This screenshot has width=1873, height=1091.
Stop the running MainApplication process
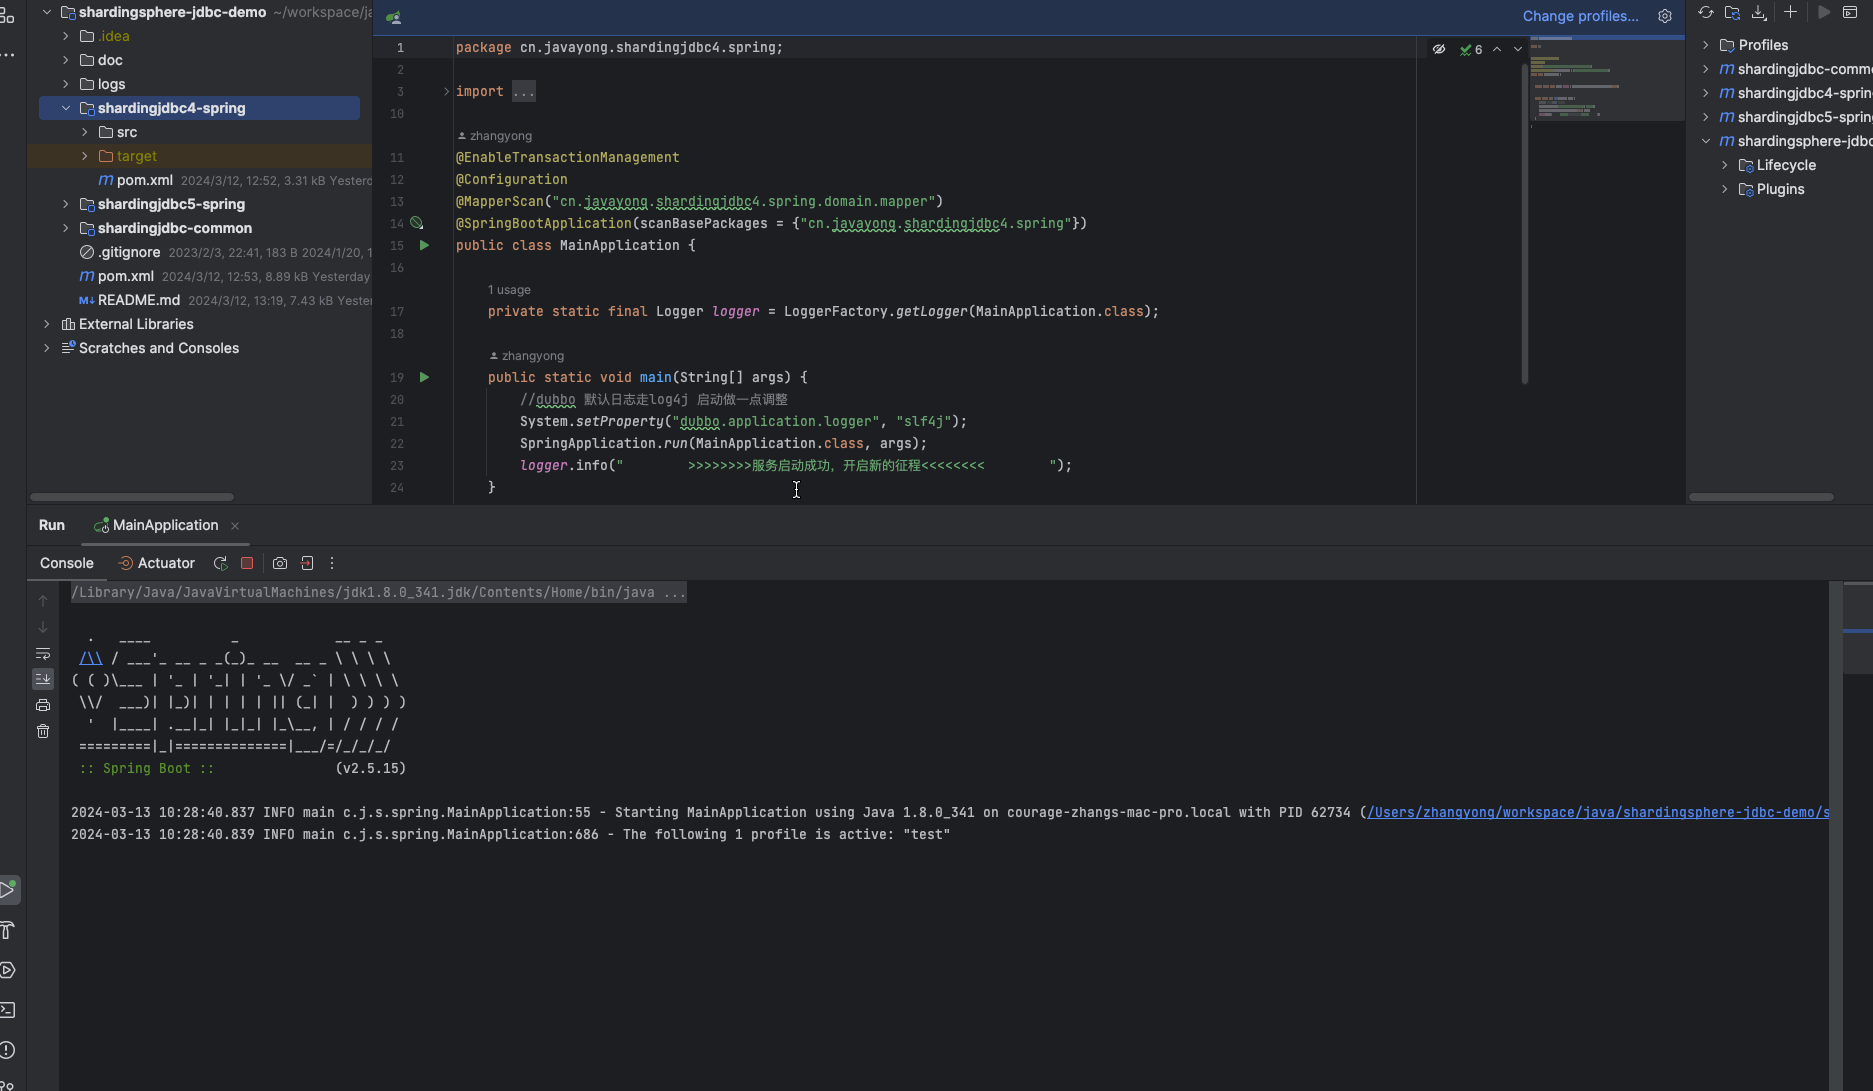point(247,563)
